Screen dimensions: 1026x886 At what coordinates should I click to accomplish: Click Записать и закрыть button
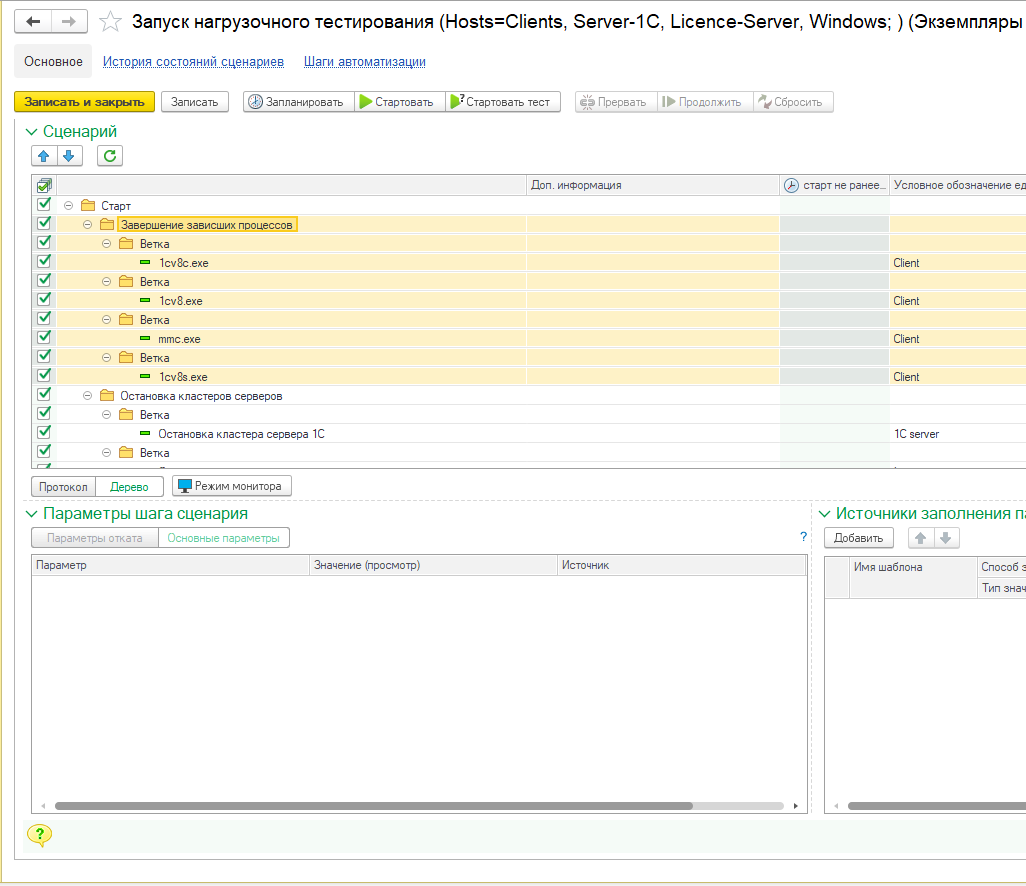(x=85, y=102)
